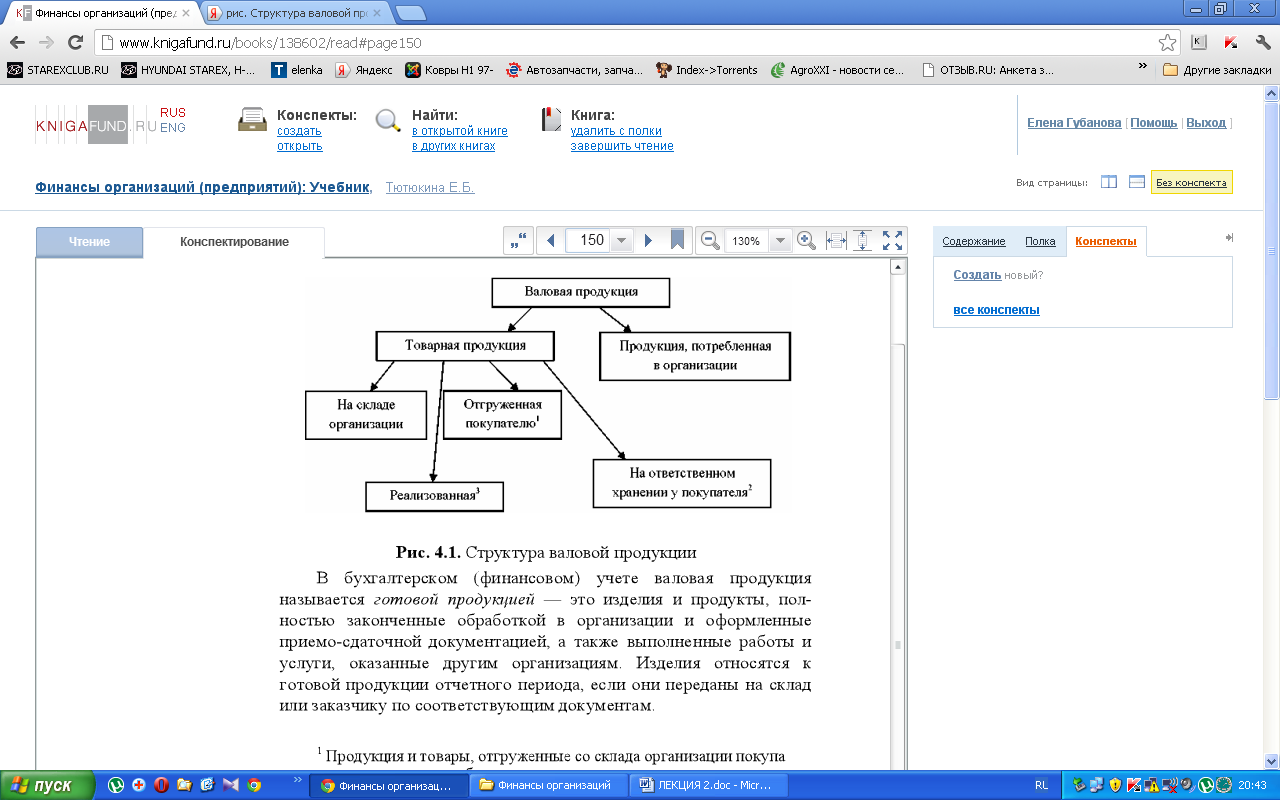
Task: Select the stacked page view icon
Action: (x=1137, y=182)
